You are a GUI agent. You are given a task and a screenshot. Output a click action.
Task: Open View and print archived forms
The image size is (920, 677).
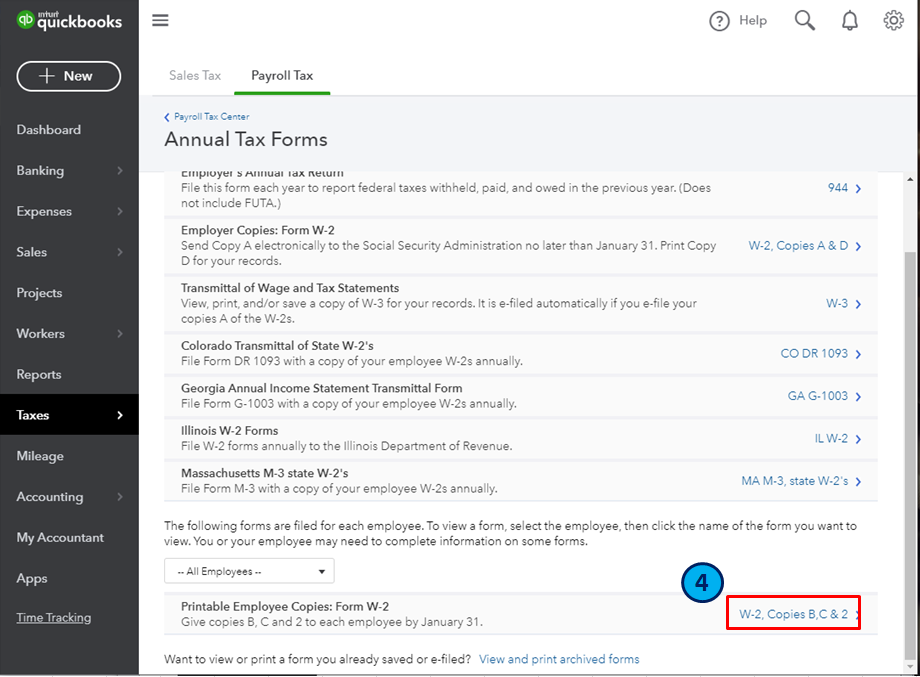click(x=559, y=659)
